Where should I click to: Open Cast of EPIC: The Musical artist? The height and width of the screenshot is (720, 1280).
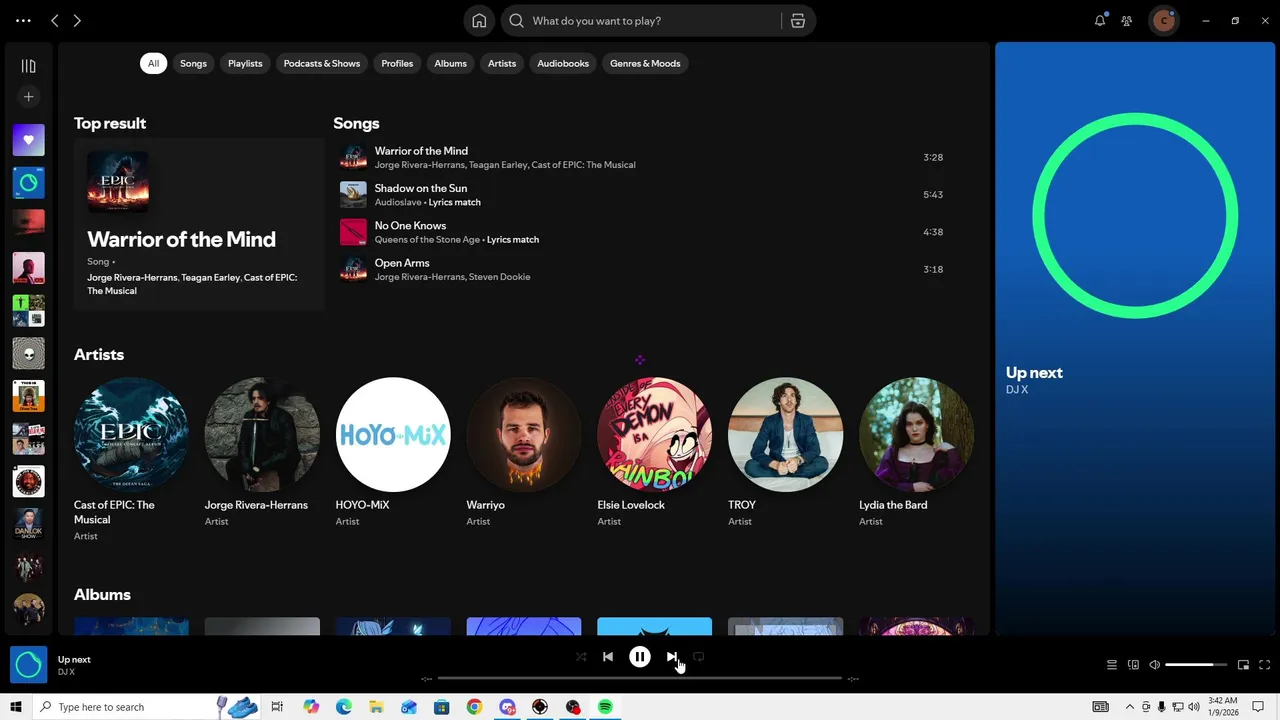[131, 460]
